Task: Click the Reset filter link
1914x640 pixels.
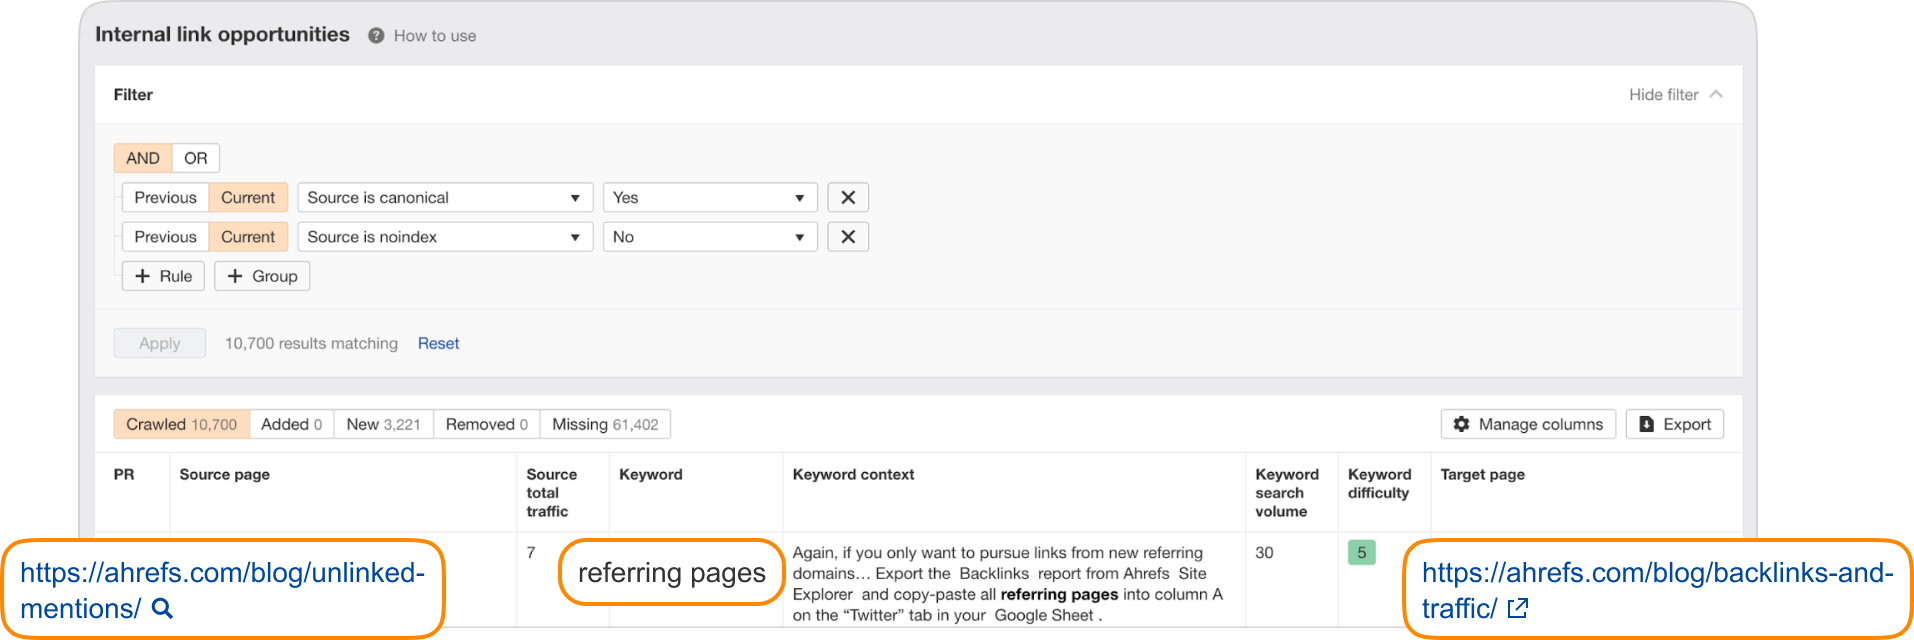Action: coord(438,344)
